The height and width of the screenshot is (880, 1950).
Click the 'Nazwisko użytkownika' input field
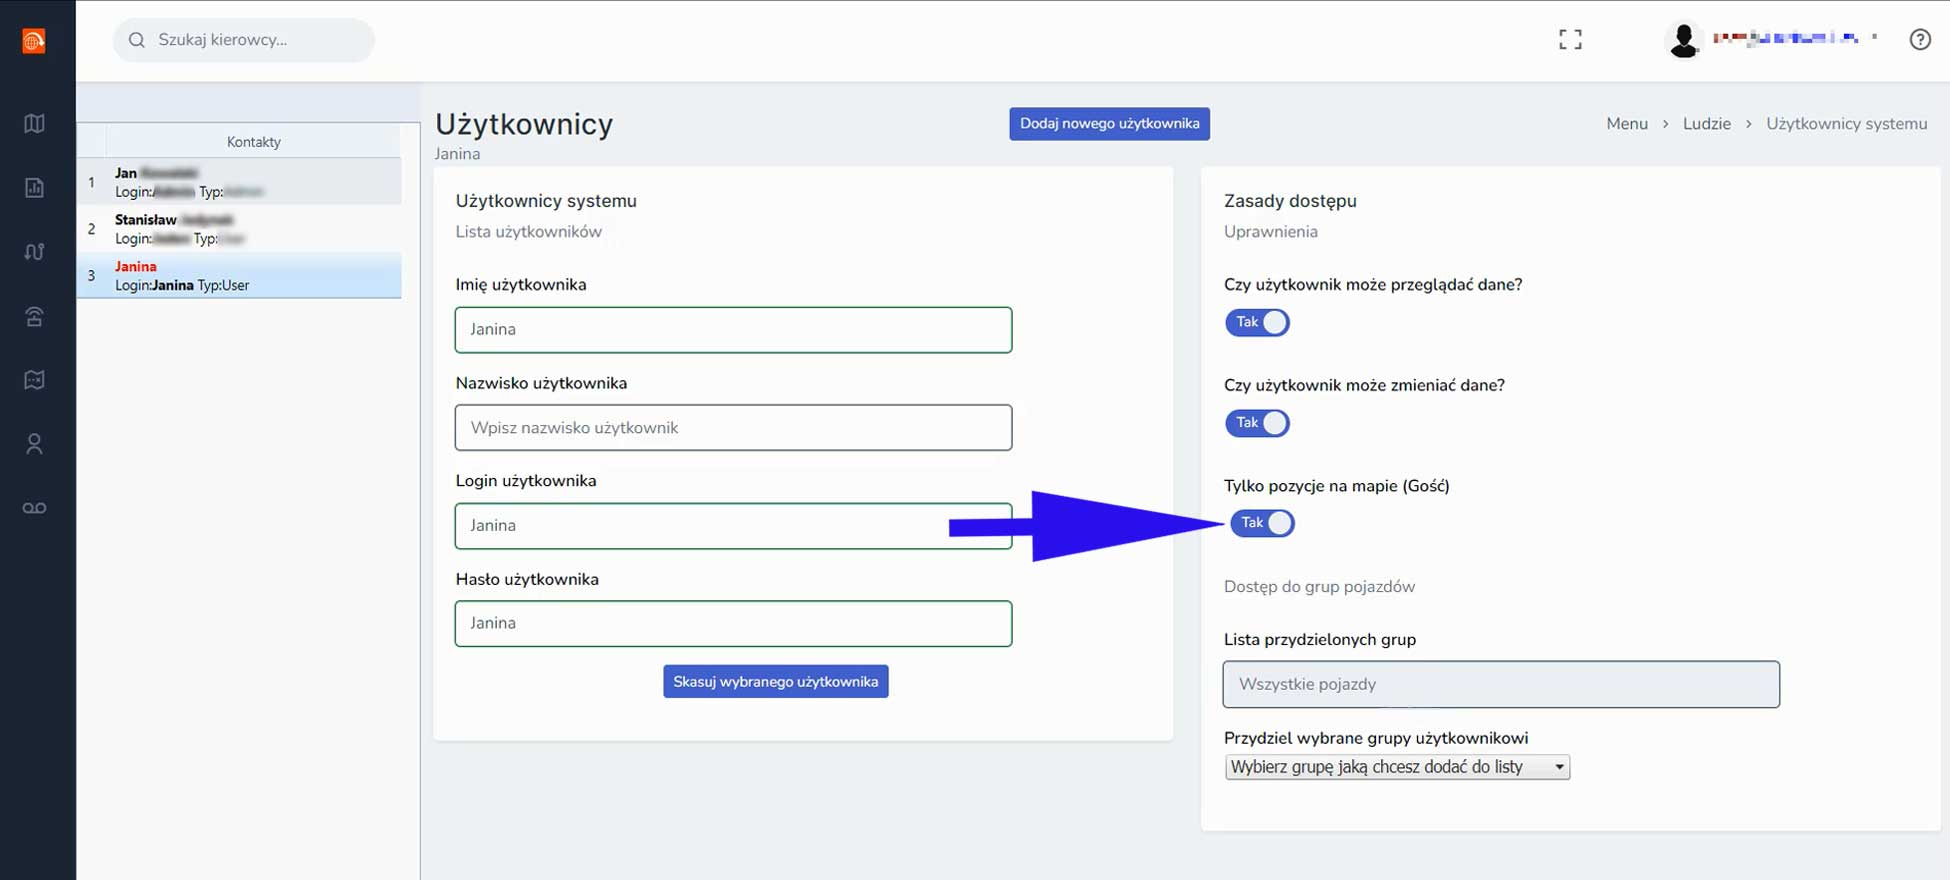pyautogui.click(x=733, y=428)
